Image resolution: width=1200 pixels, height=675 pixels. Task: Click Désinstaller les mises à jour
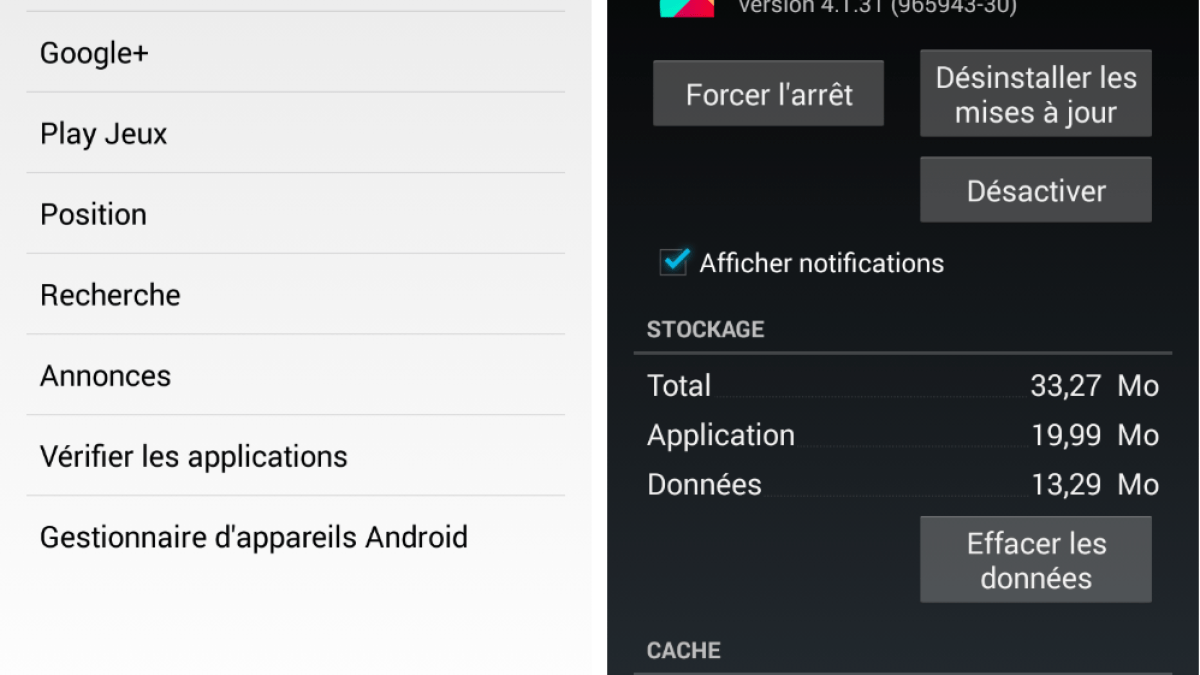coord(1035,95)
